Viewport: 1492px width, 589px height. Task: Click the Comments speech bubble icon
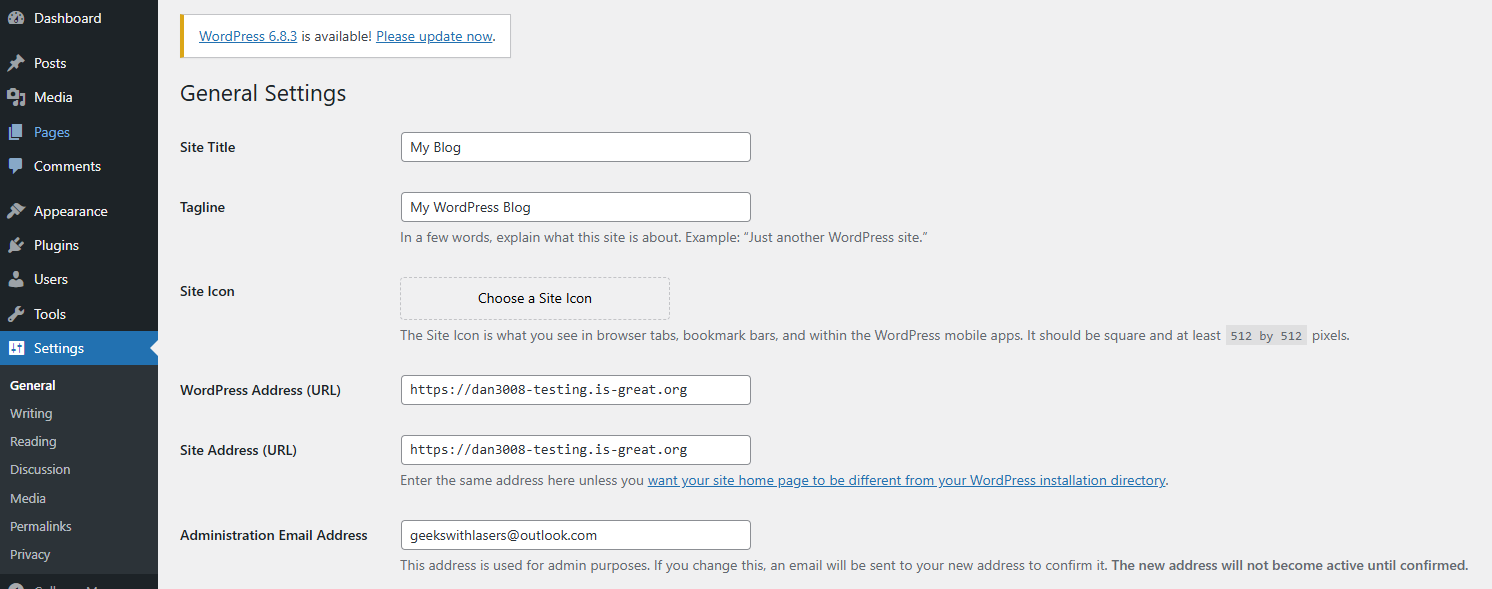point(16,166)
